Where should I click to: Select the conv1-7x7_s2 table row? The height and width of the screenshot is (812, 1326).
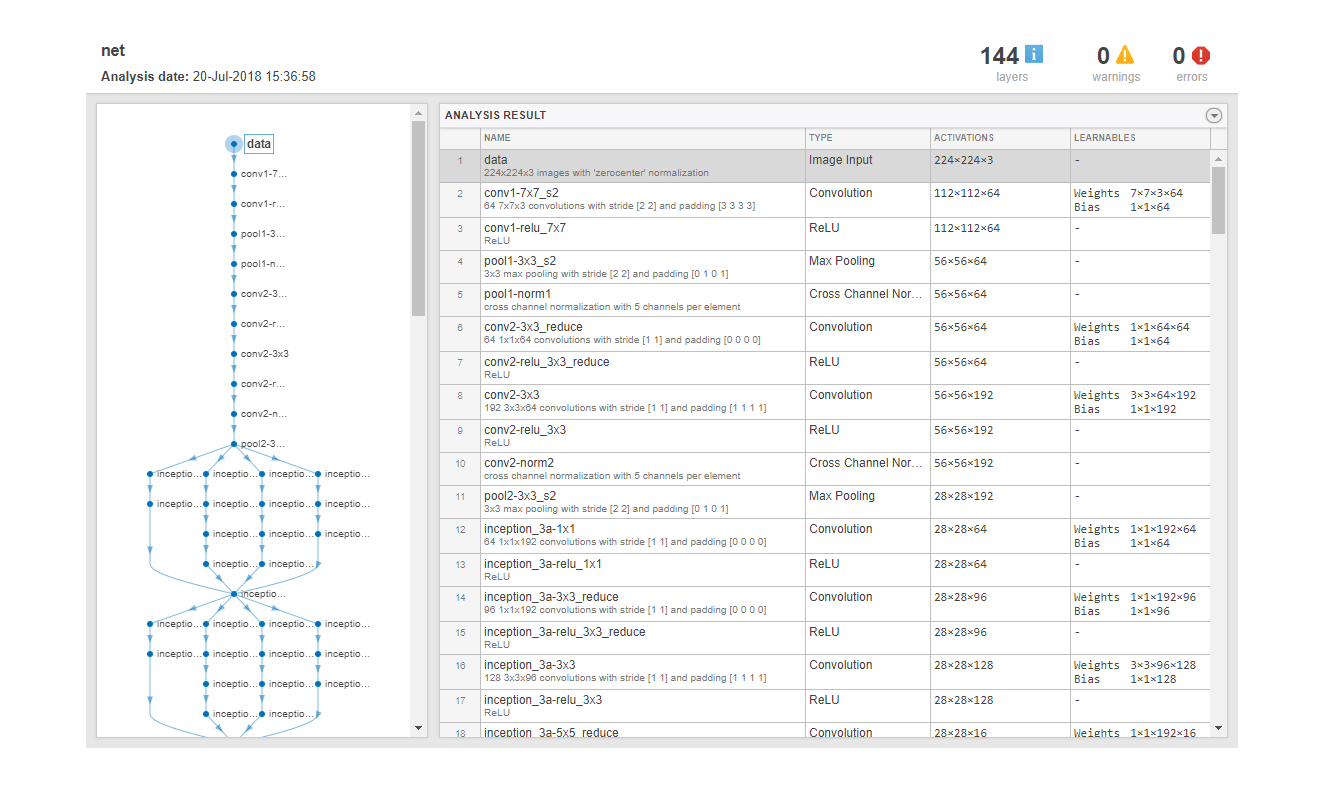[x=825, y=200]
